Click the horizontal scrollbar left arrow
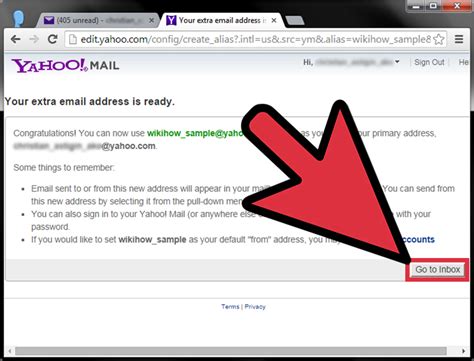Image resolution: width=474 pixels, height=361 pixels. (10, 351)
